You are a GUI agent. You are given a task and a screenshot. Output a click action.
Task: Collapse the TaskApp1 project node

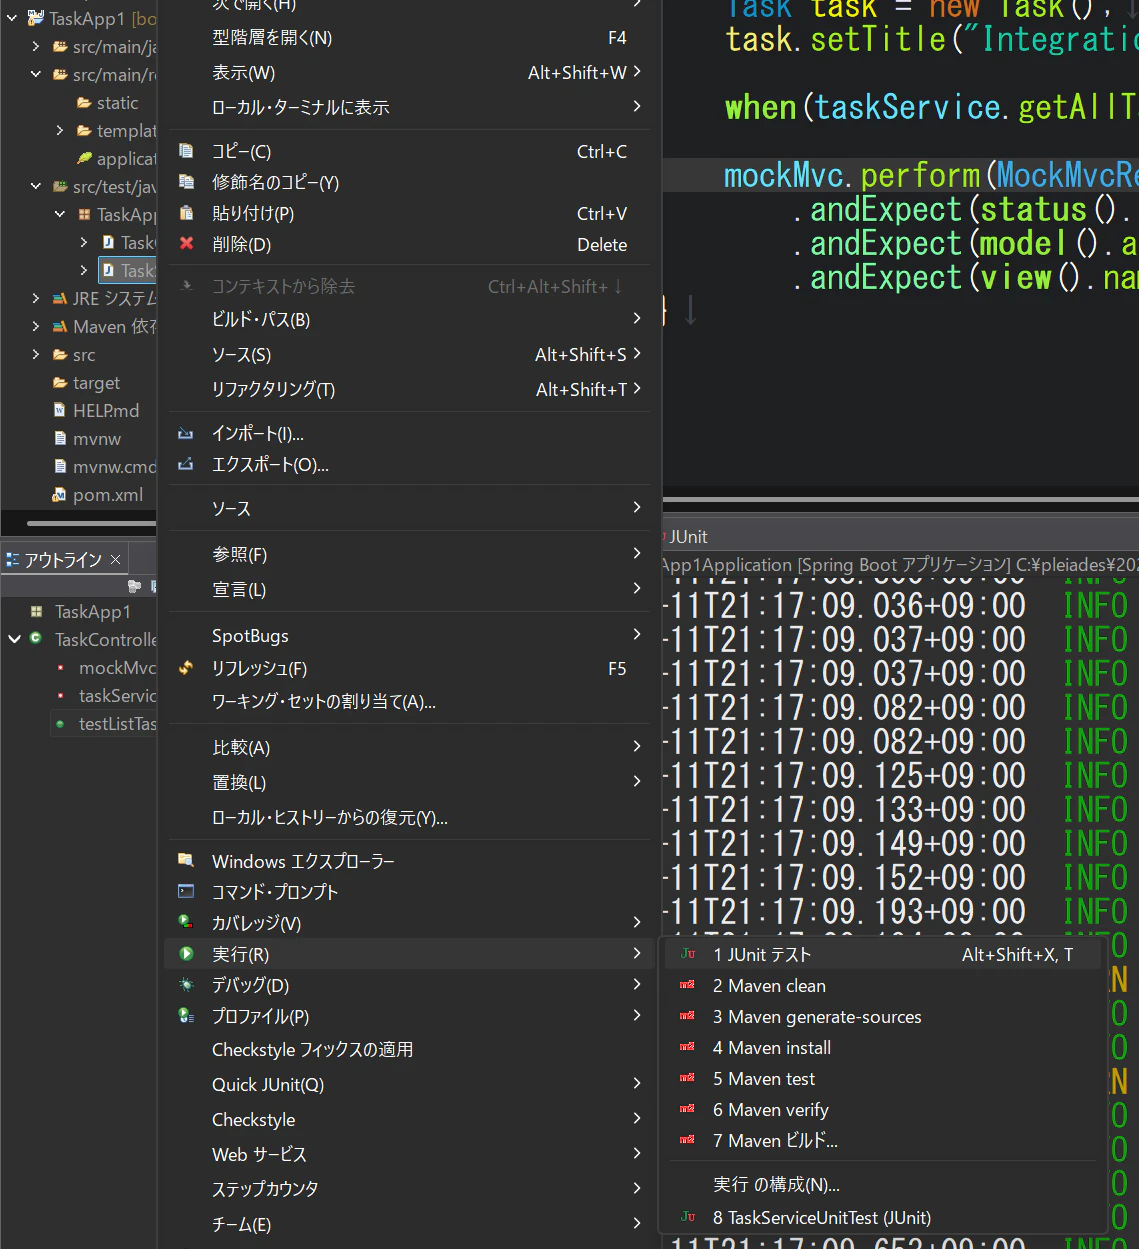click(x=12, y=19)
